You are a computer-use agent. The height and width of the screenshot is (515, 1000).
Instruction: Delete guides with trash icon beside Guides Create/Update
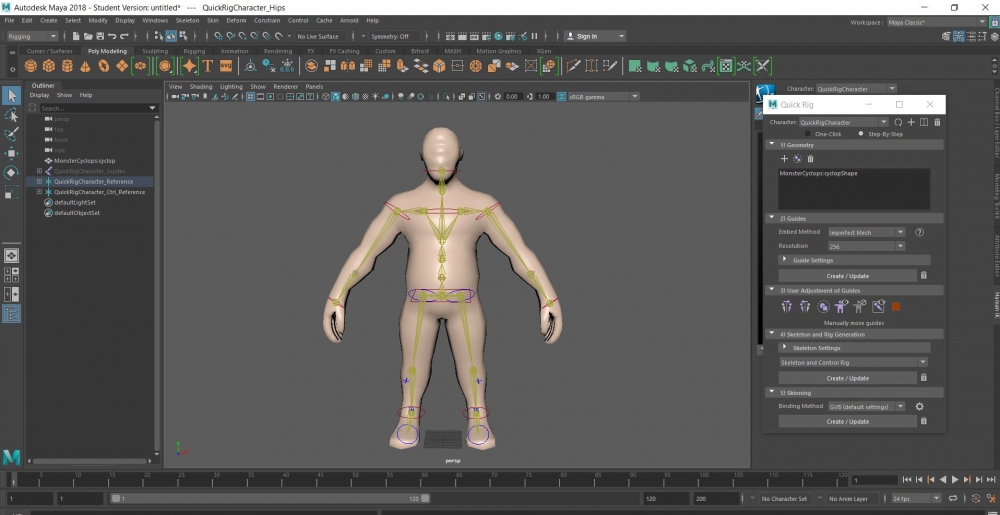click(x=923, y=275)
